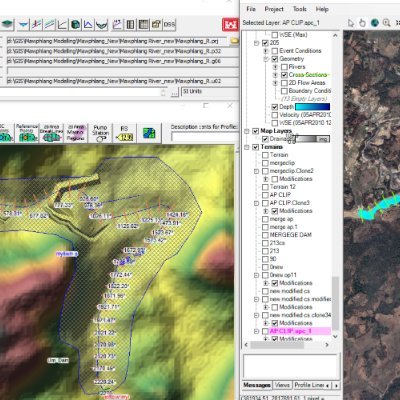400x400 pixels.
Task: Select the highlighted AP CLIP.apc_1 terrain row
Action: tap(300, 331)
